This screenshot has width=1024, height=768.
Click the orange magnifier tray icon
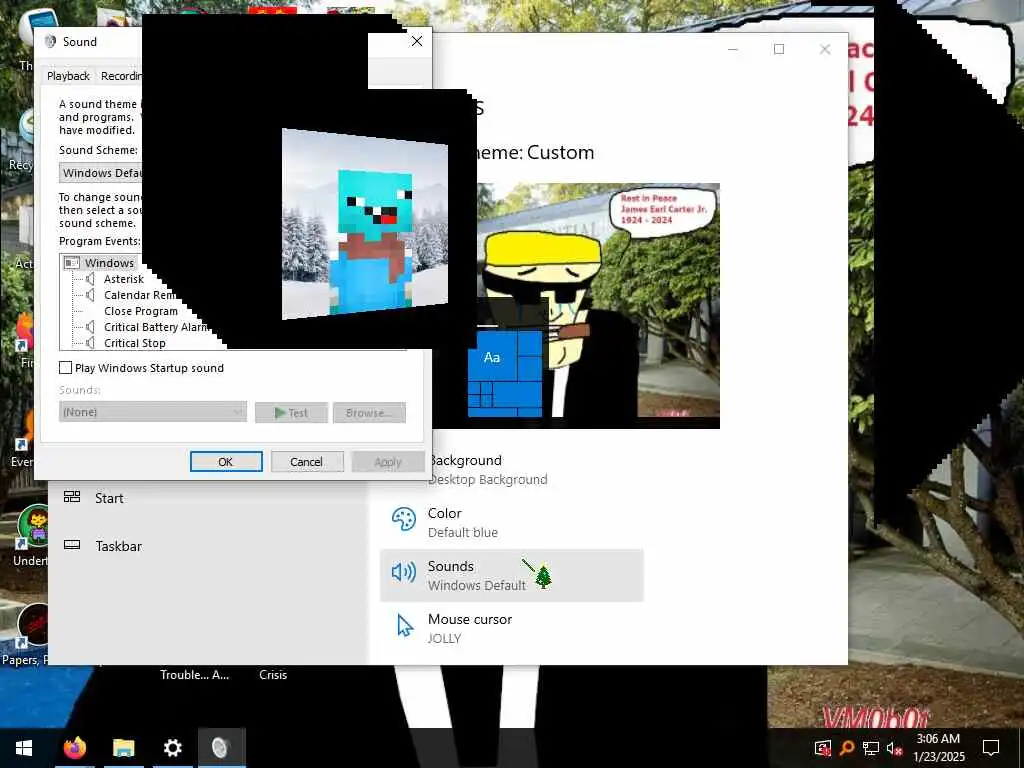pyautogui.click(x=846, y=748)
